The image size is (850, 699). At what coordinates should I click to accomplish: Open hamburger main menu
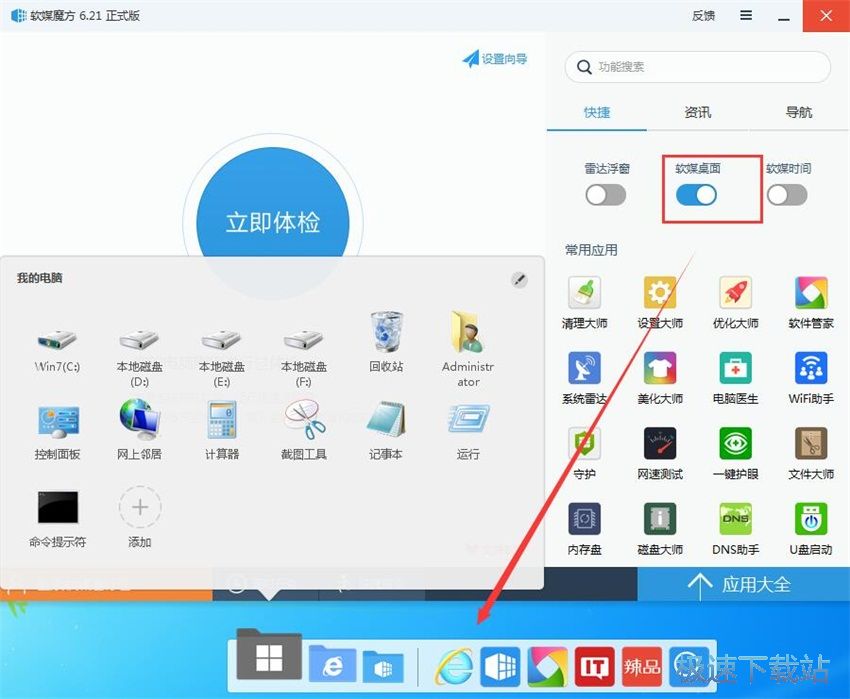pyautogui.click(x=746, y=15)
